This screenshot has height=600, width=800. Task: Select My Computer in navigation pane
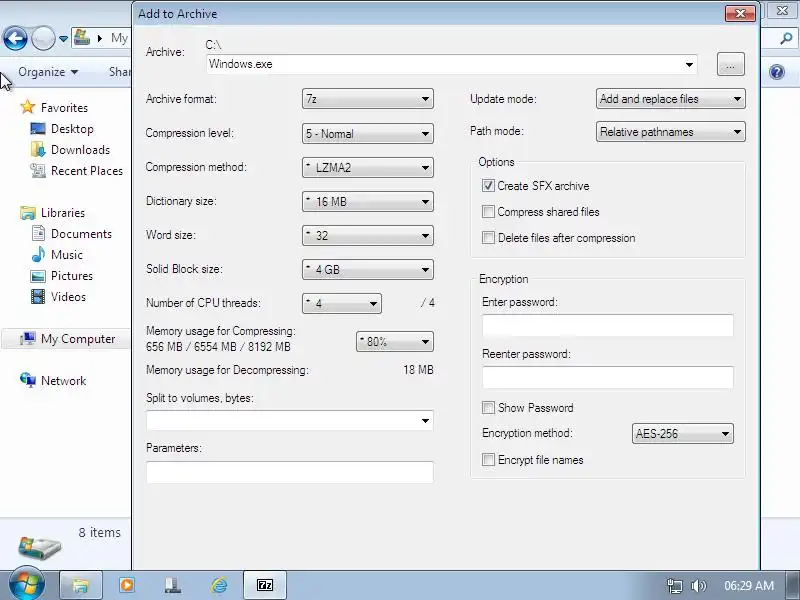[x=66, y=339]
